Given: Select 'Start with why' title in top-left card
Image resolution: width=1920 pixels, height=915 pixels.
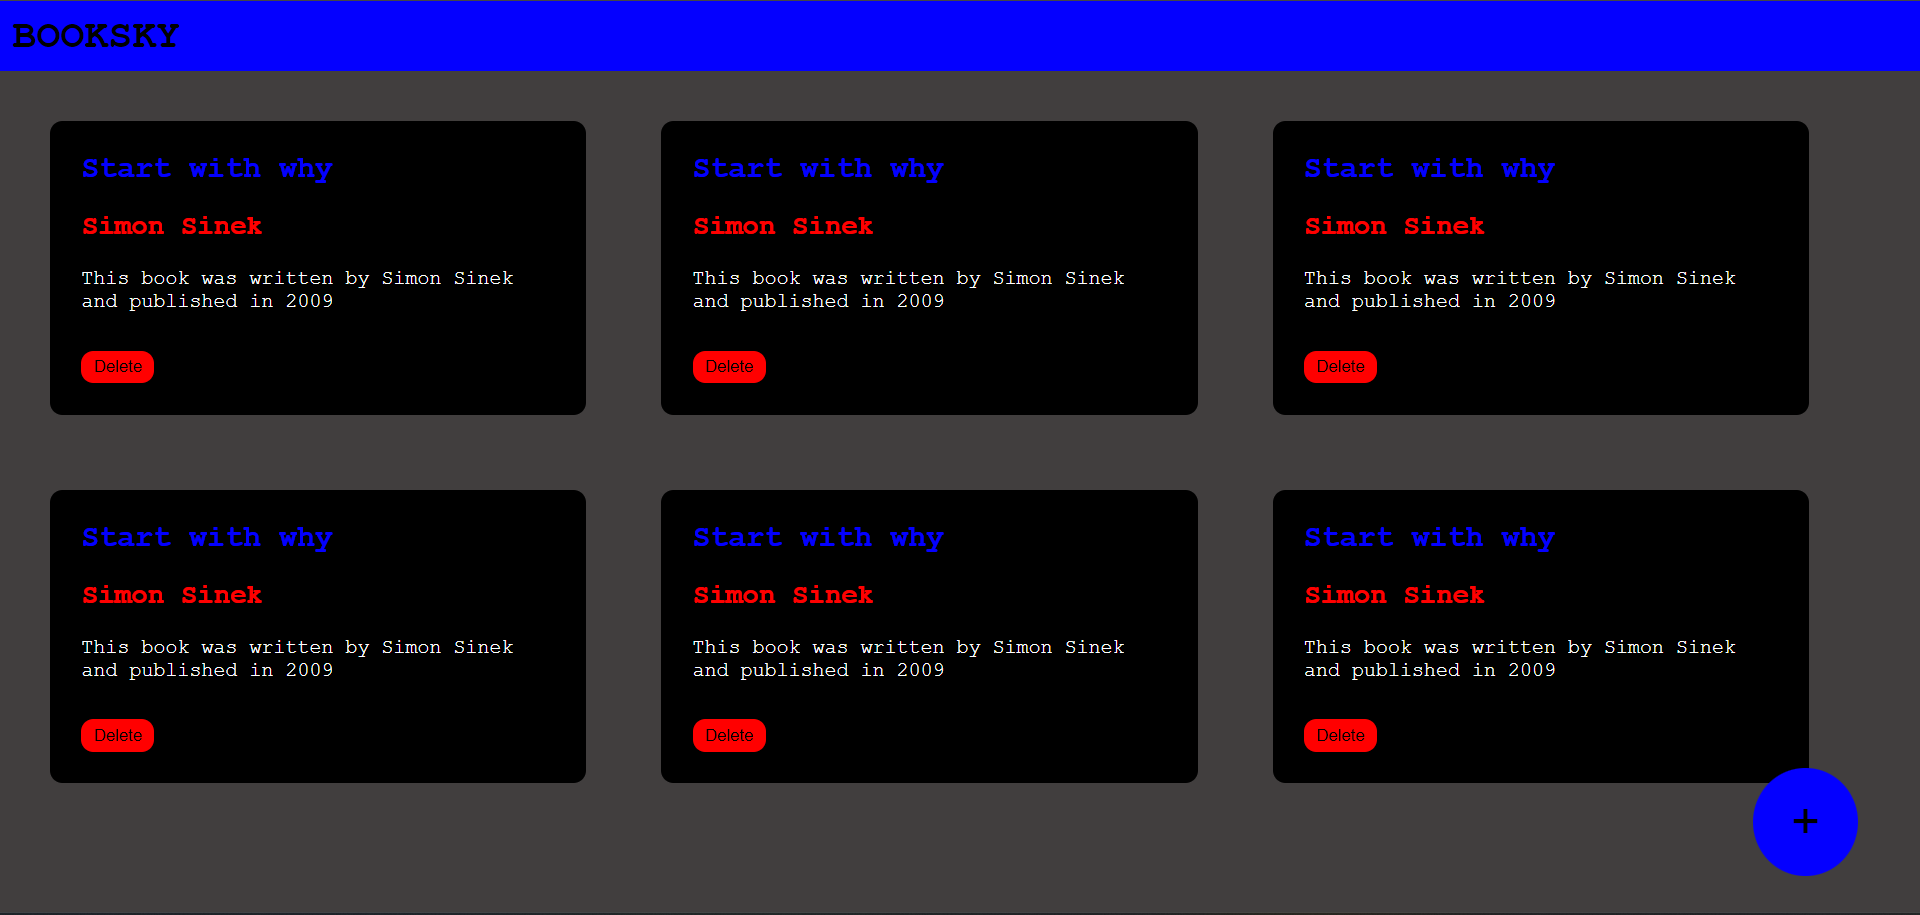Looking at the screenshot, I should (207, 169).
